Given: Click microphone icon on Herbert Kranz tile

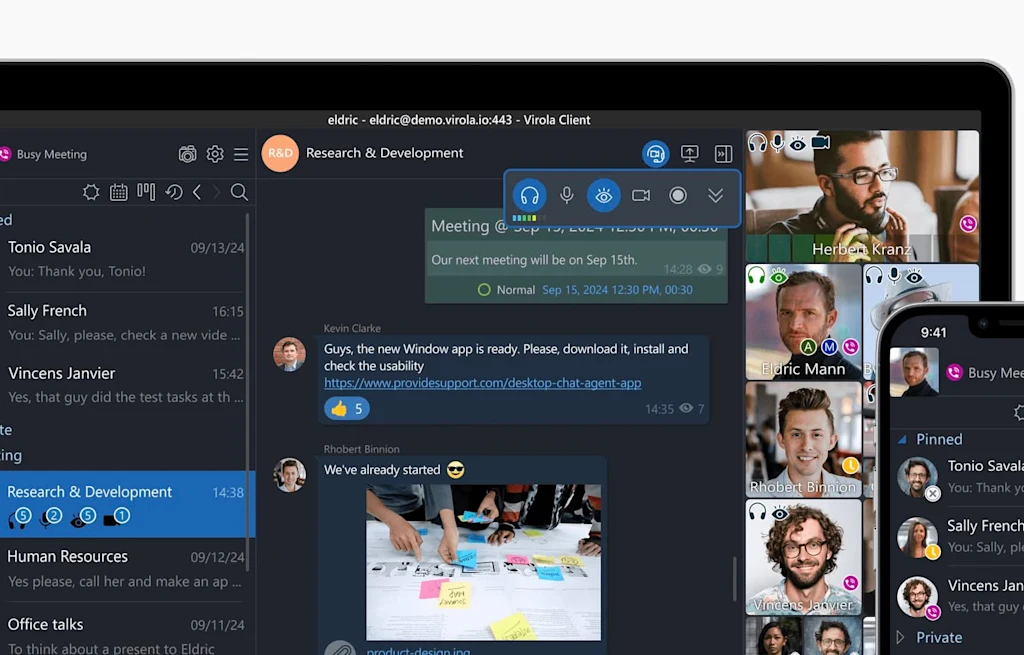Looking at the screenshot, I should (x=778, y=143).
